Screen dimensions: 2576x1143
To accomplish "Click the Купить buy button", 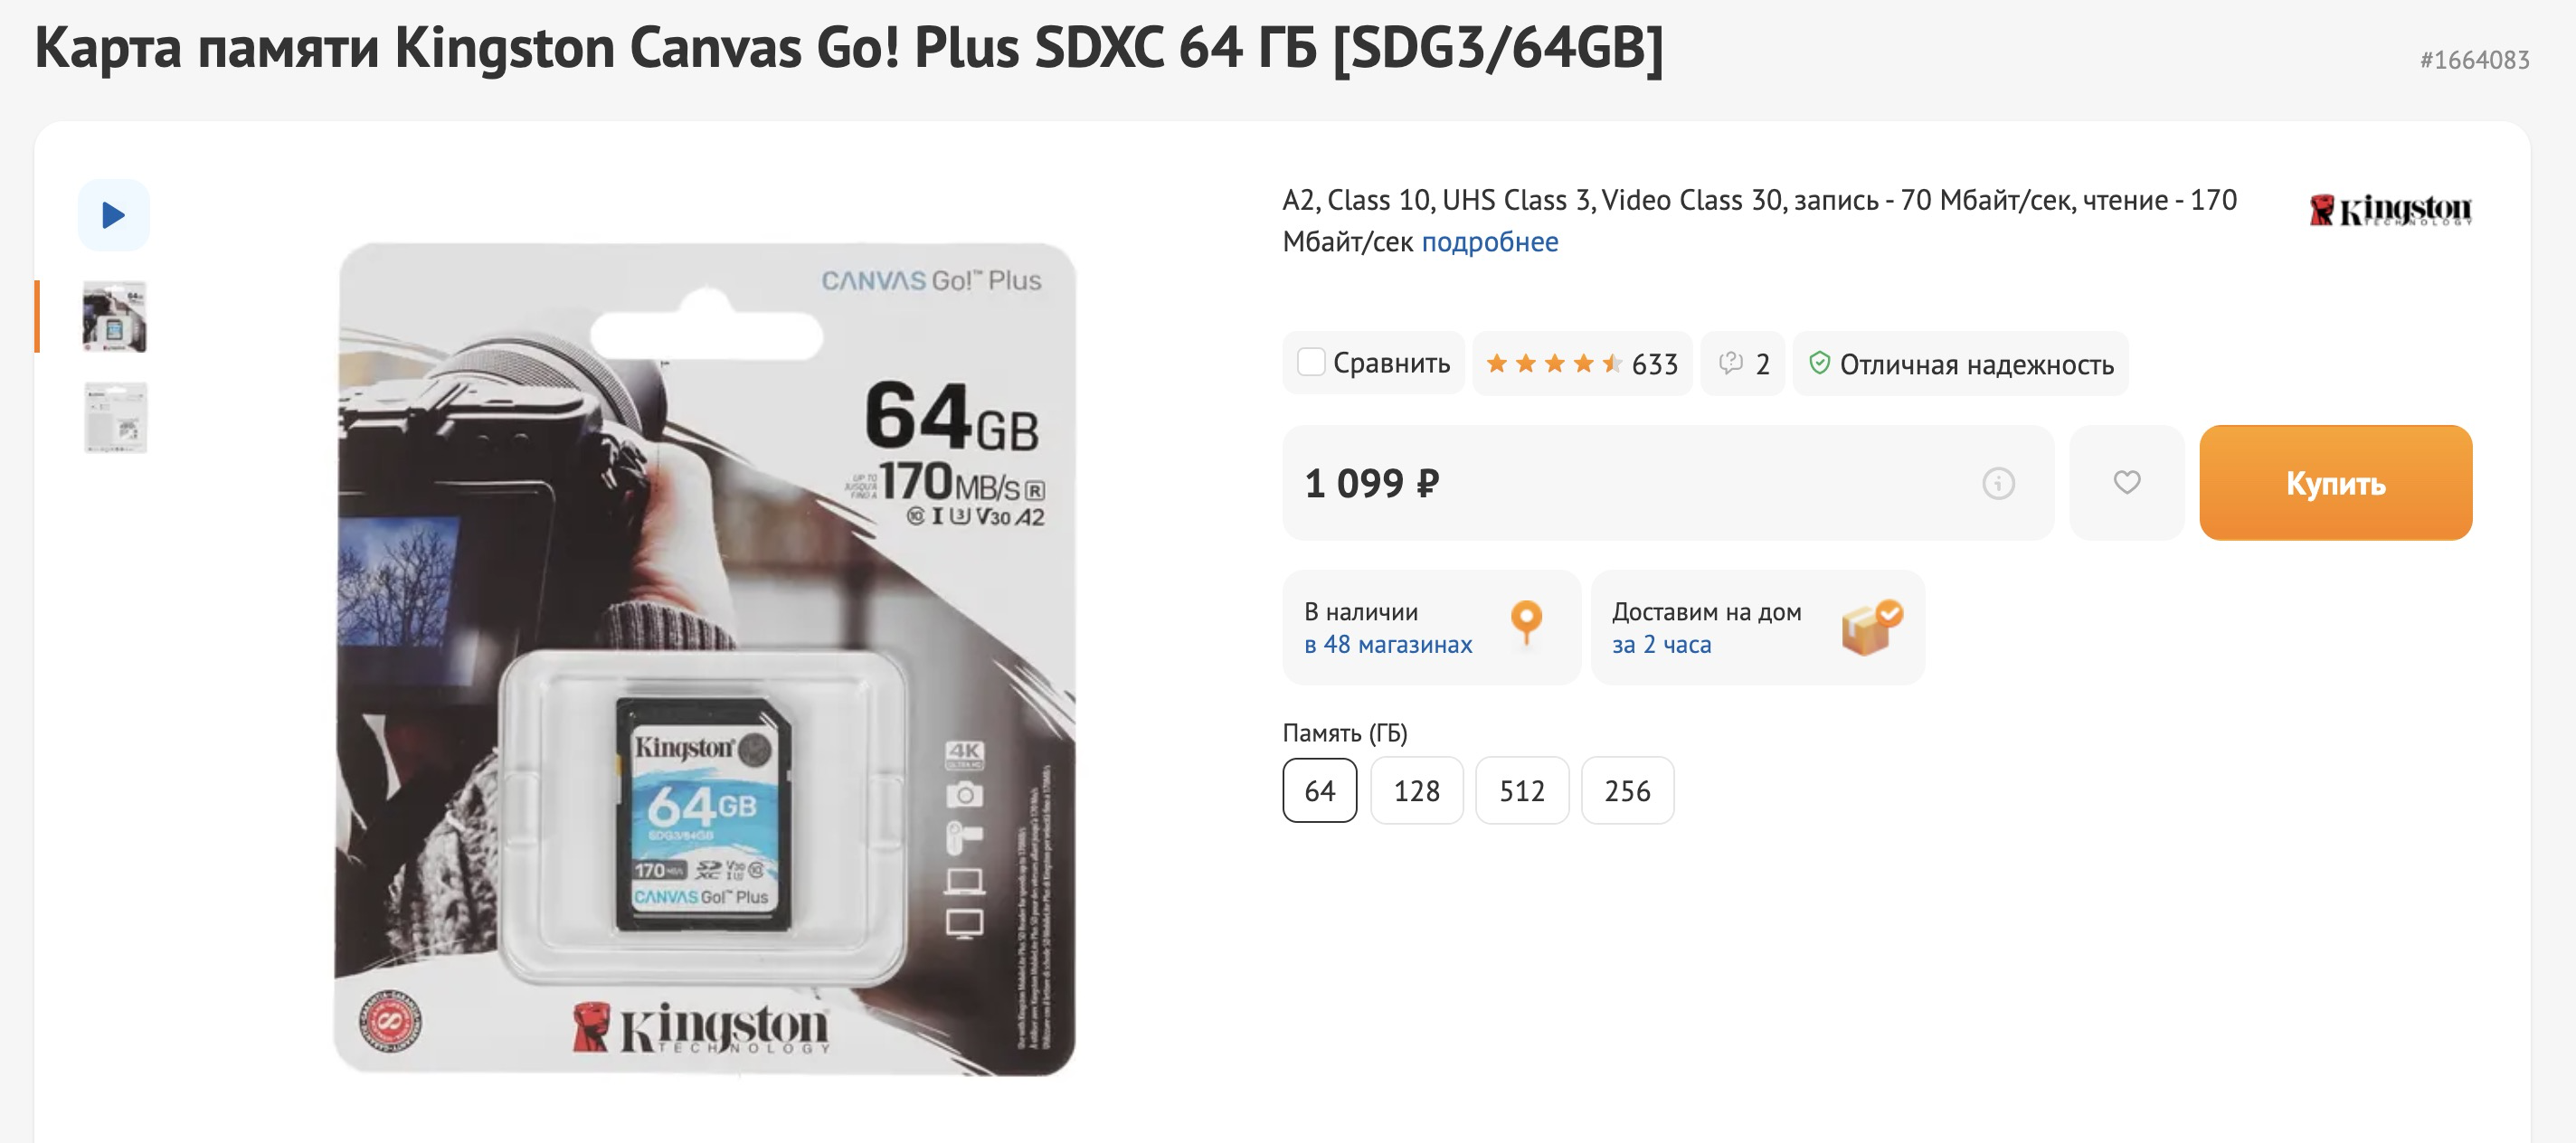I will point(2336,483).
